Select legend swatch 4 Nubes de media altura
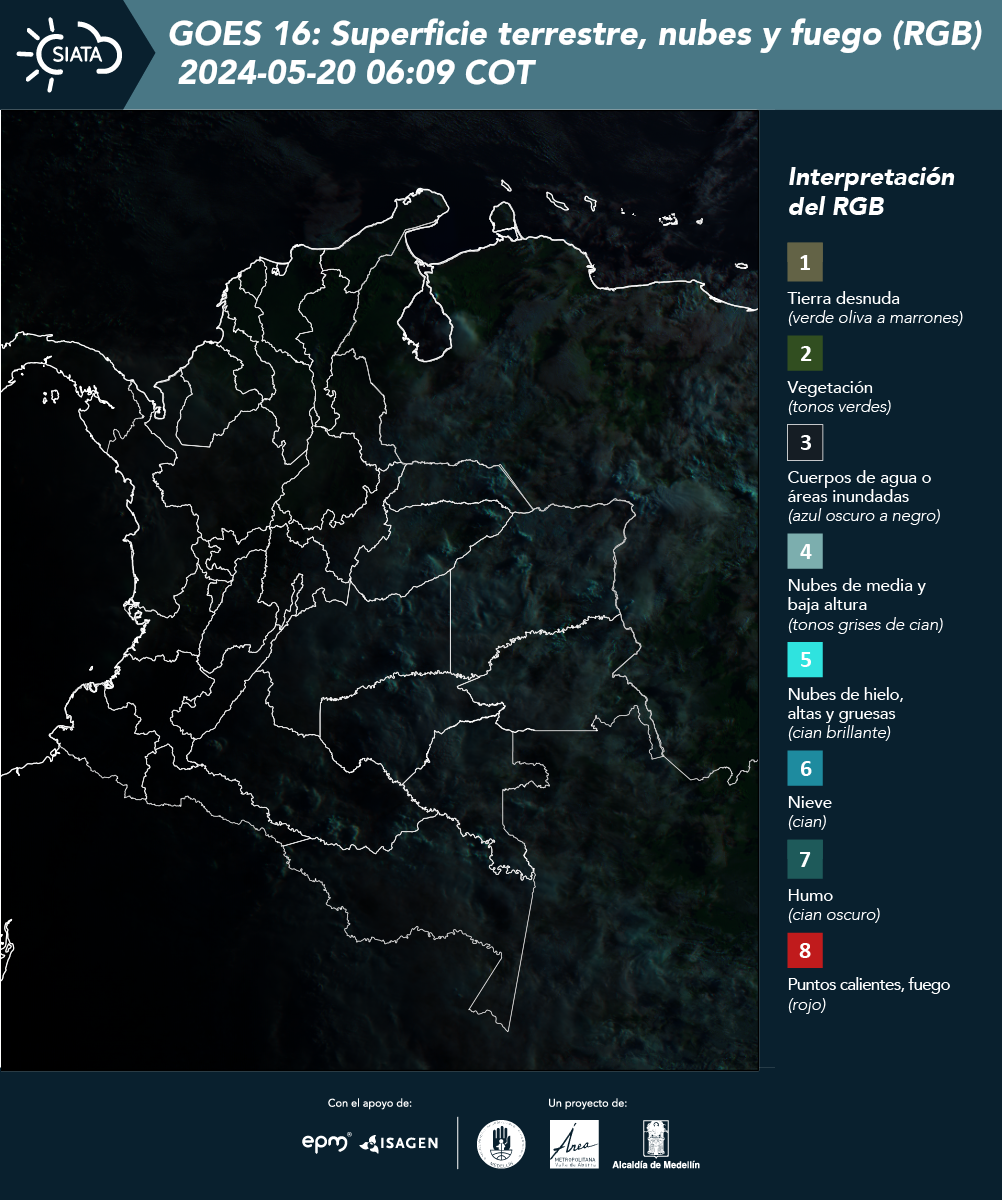The image size is (1002, 1200). tap(805, 551)
